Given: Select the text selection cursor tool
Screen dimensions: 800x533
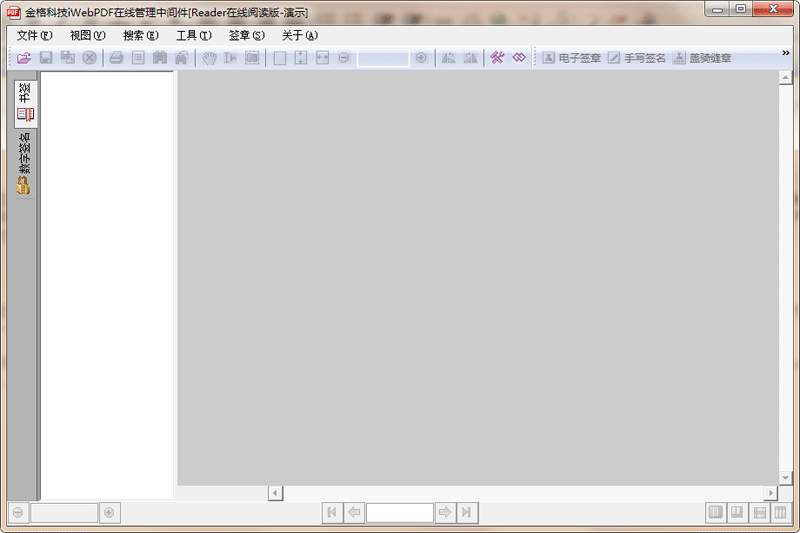Looking at the screenshot, I should pos(230,58).
